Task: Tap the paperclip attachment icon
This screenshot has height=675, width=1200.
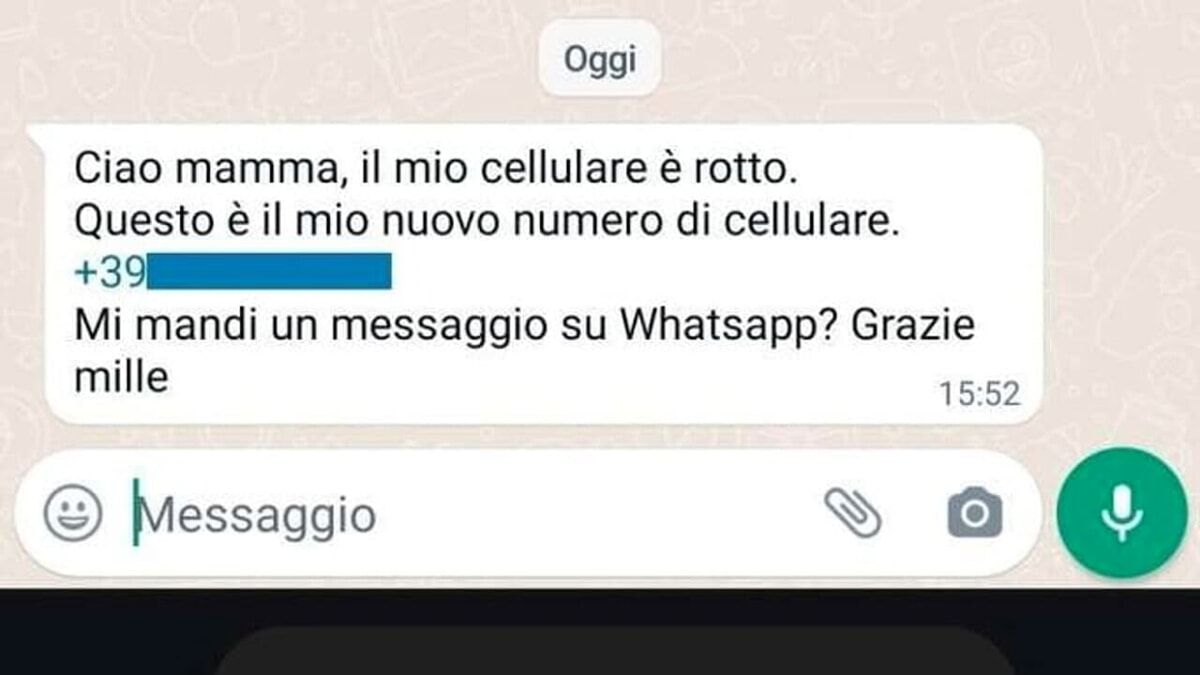Action: (x=852, y=514)
